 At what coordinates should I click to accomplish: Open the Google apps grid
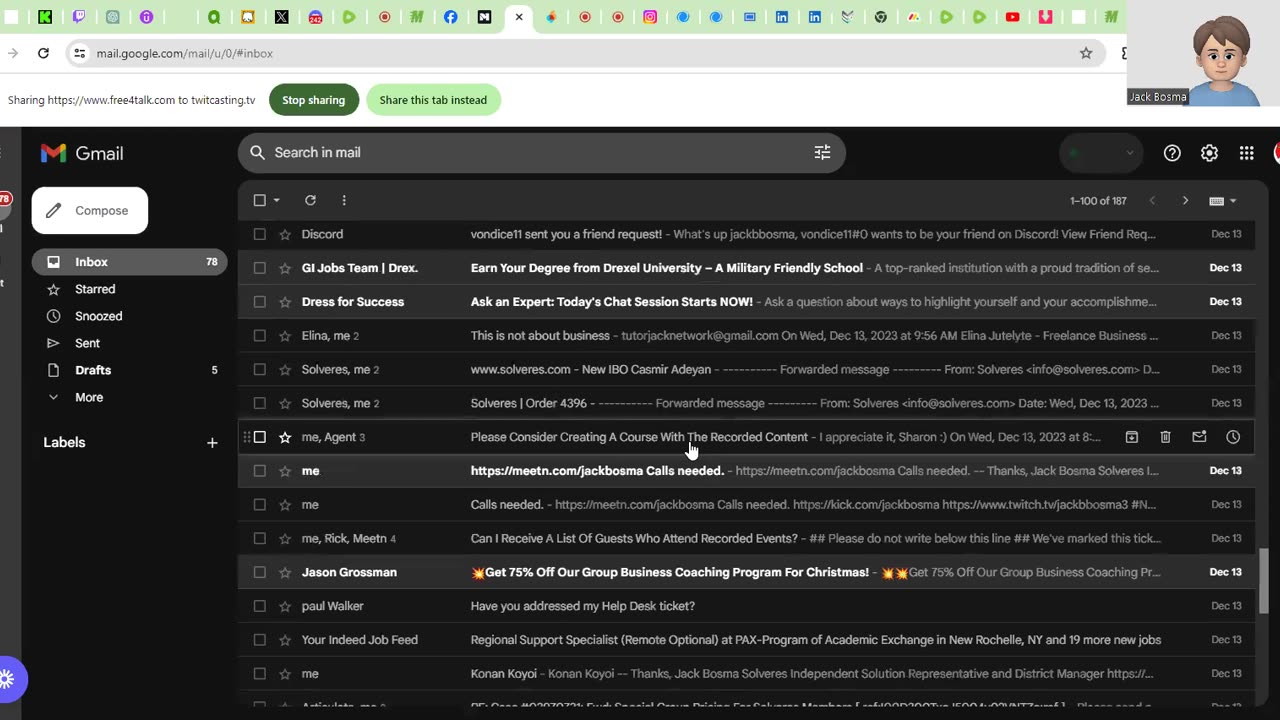coord(1246,153)
